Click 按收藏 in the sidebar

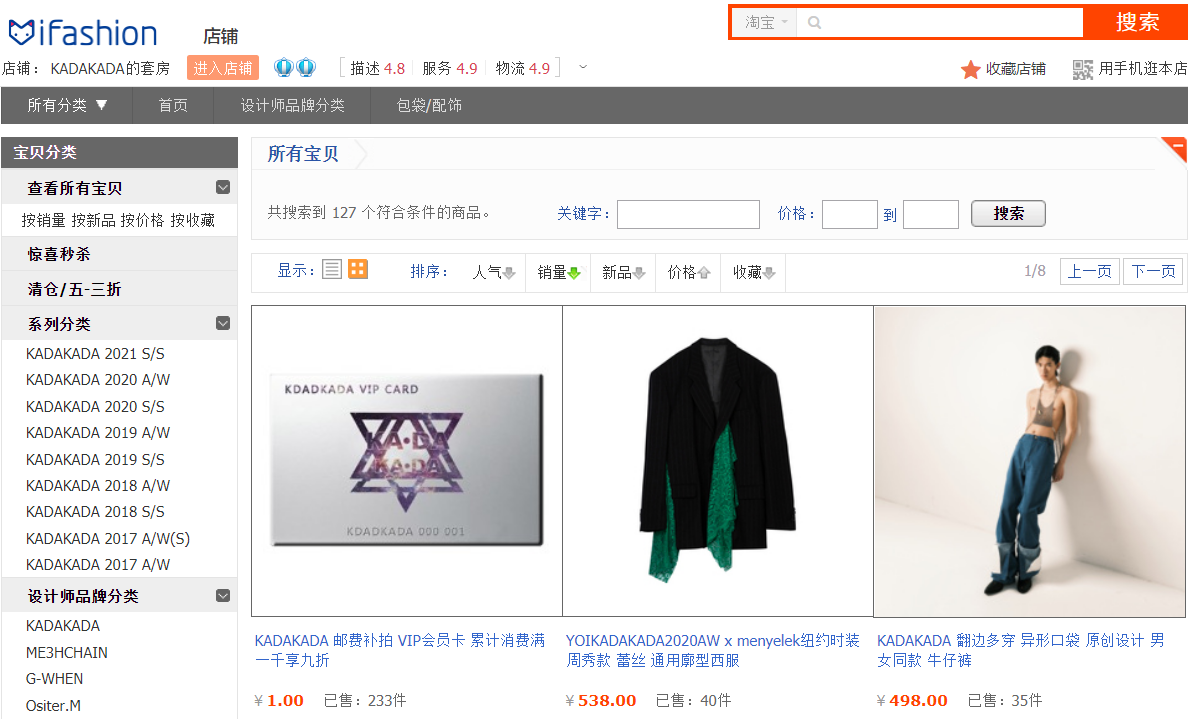192,220
